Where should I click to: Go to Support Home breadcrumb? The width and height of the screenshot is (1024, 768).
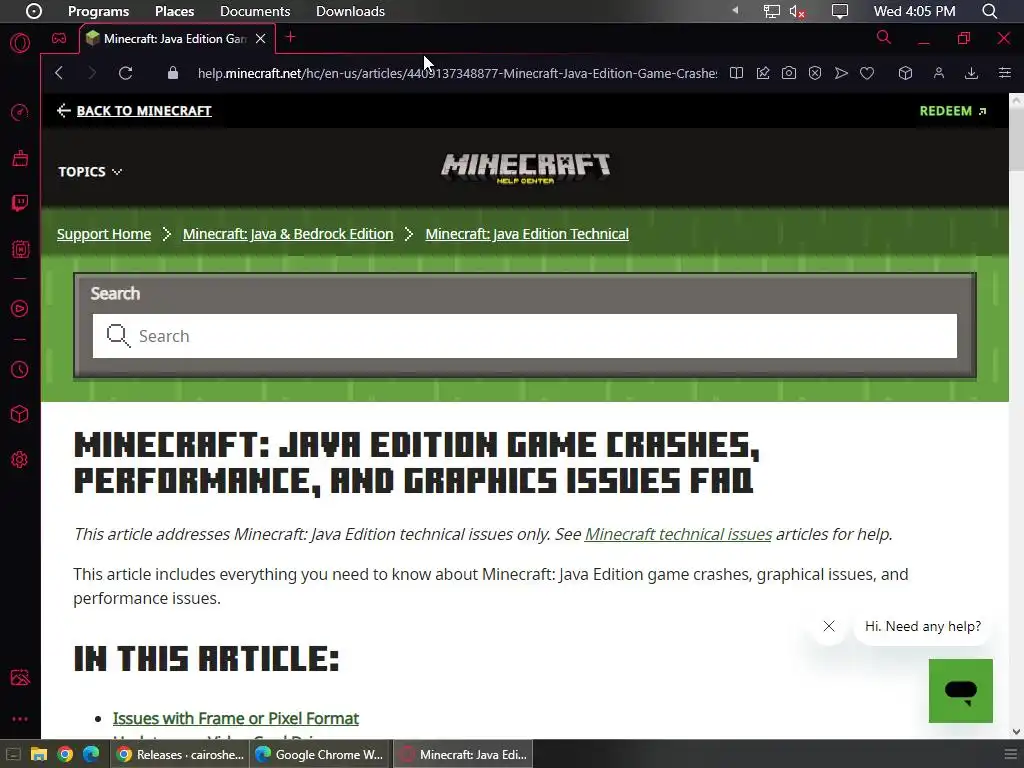pos(104,234)
